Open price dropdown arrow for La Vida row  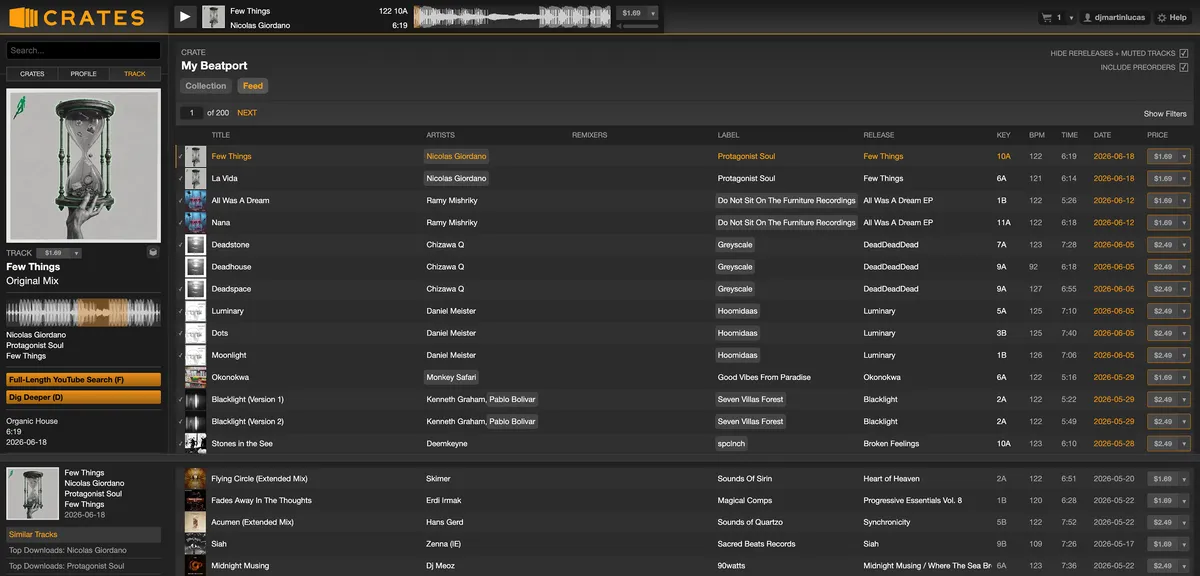click(1184, 178)
